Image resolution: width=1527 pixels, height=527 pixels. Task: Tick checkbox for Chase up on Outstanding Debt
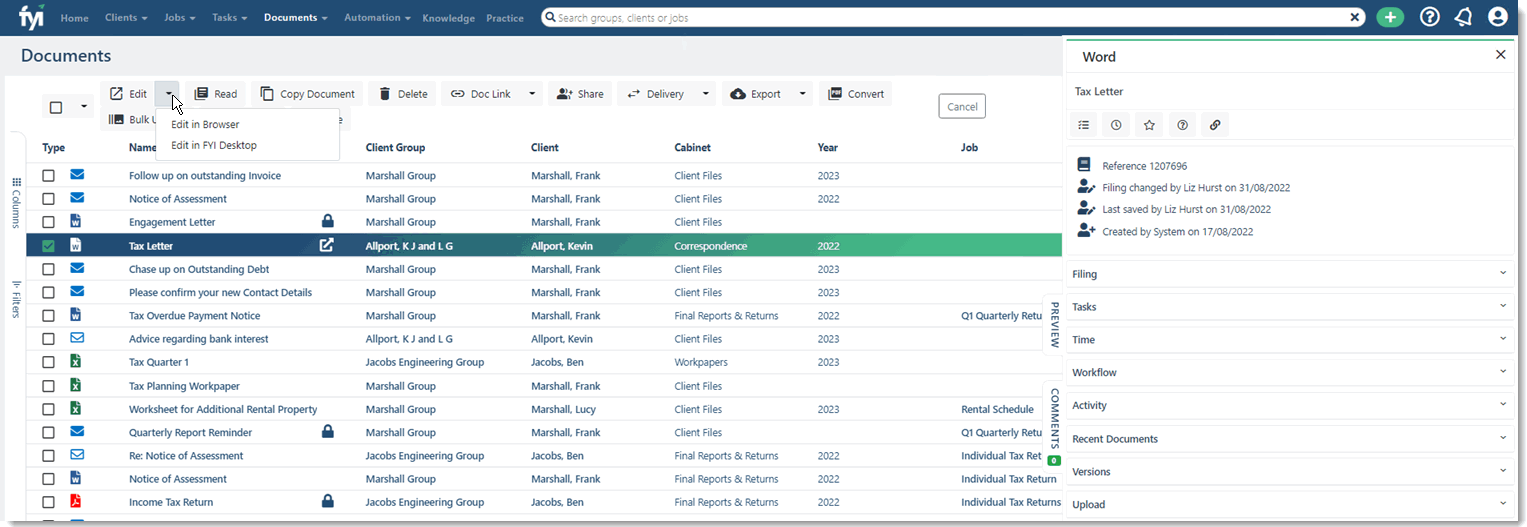pos(48,269)
